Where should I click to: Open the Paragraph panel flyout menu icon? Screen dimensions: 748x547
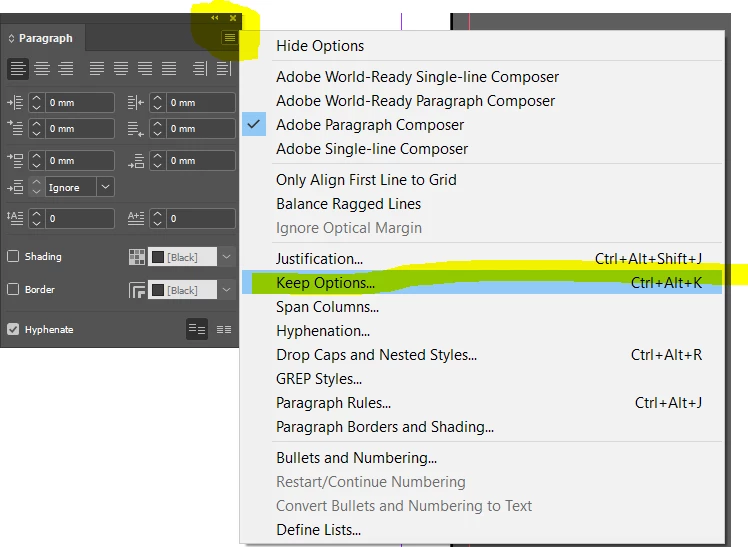tap(229, 38)
